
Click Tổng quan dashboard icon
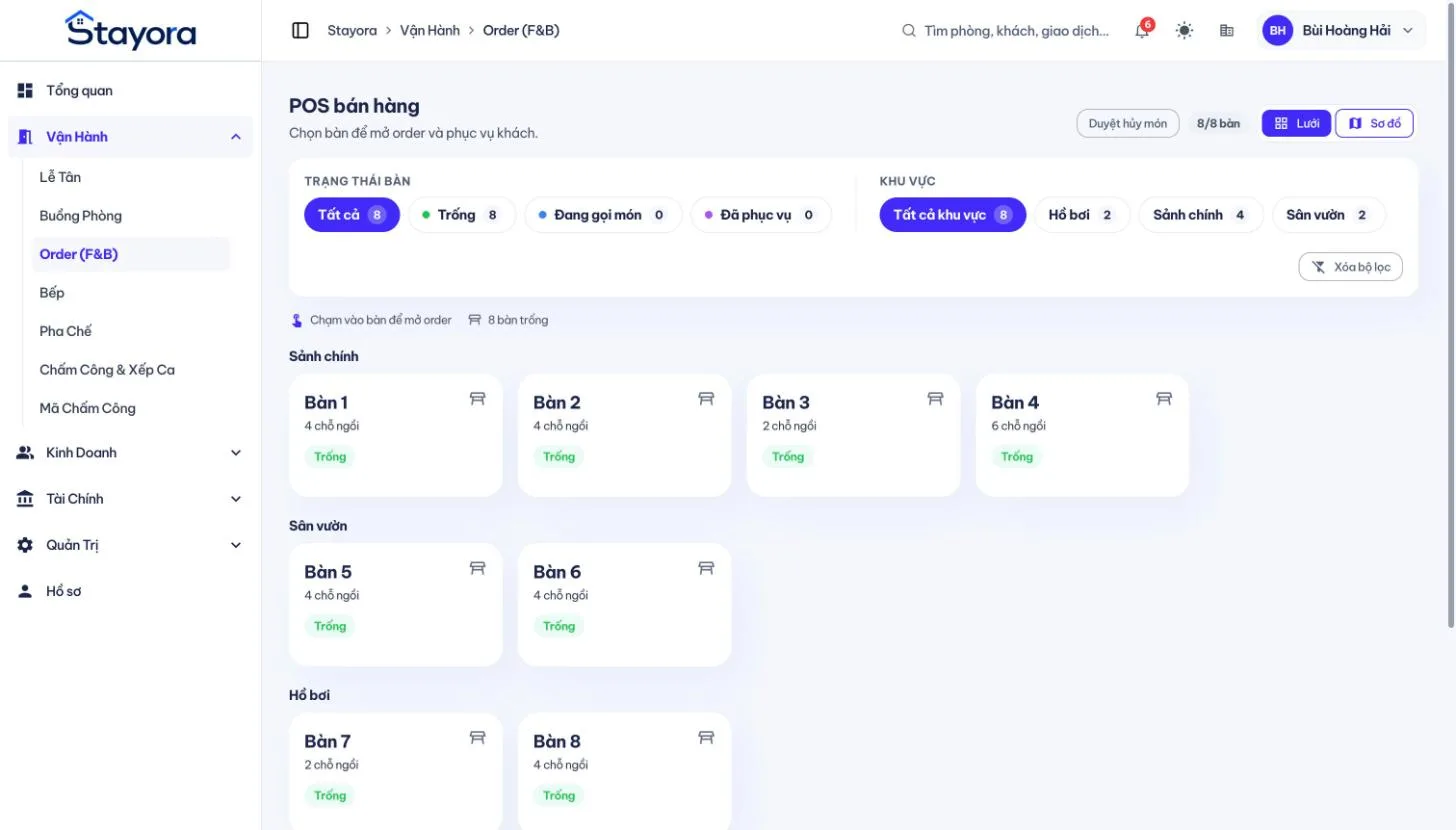pyautogui.click(x=26, y=91)
